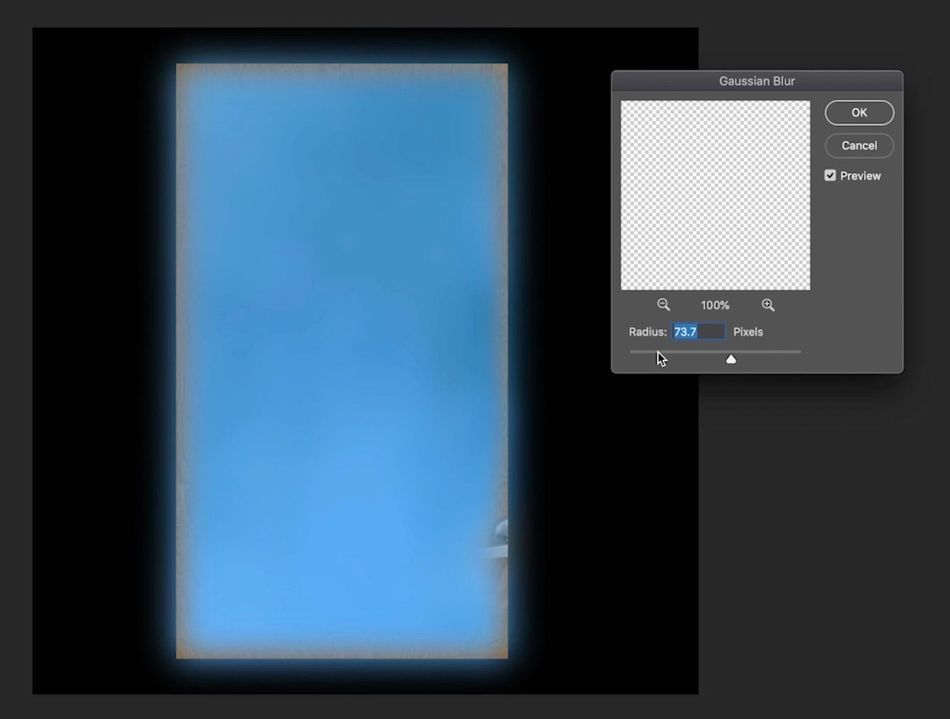Click the Preview label text
Viewport: 950px width, 719px height.
(x=859, y=175)
